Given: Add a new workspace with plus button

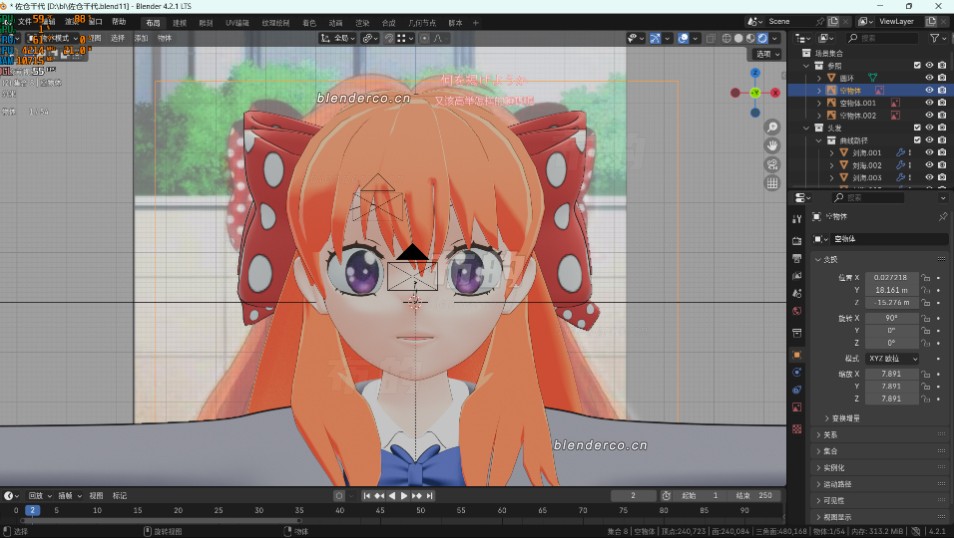Looking at the screenshot, I should tap(476, 23).
